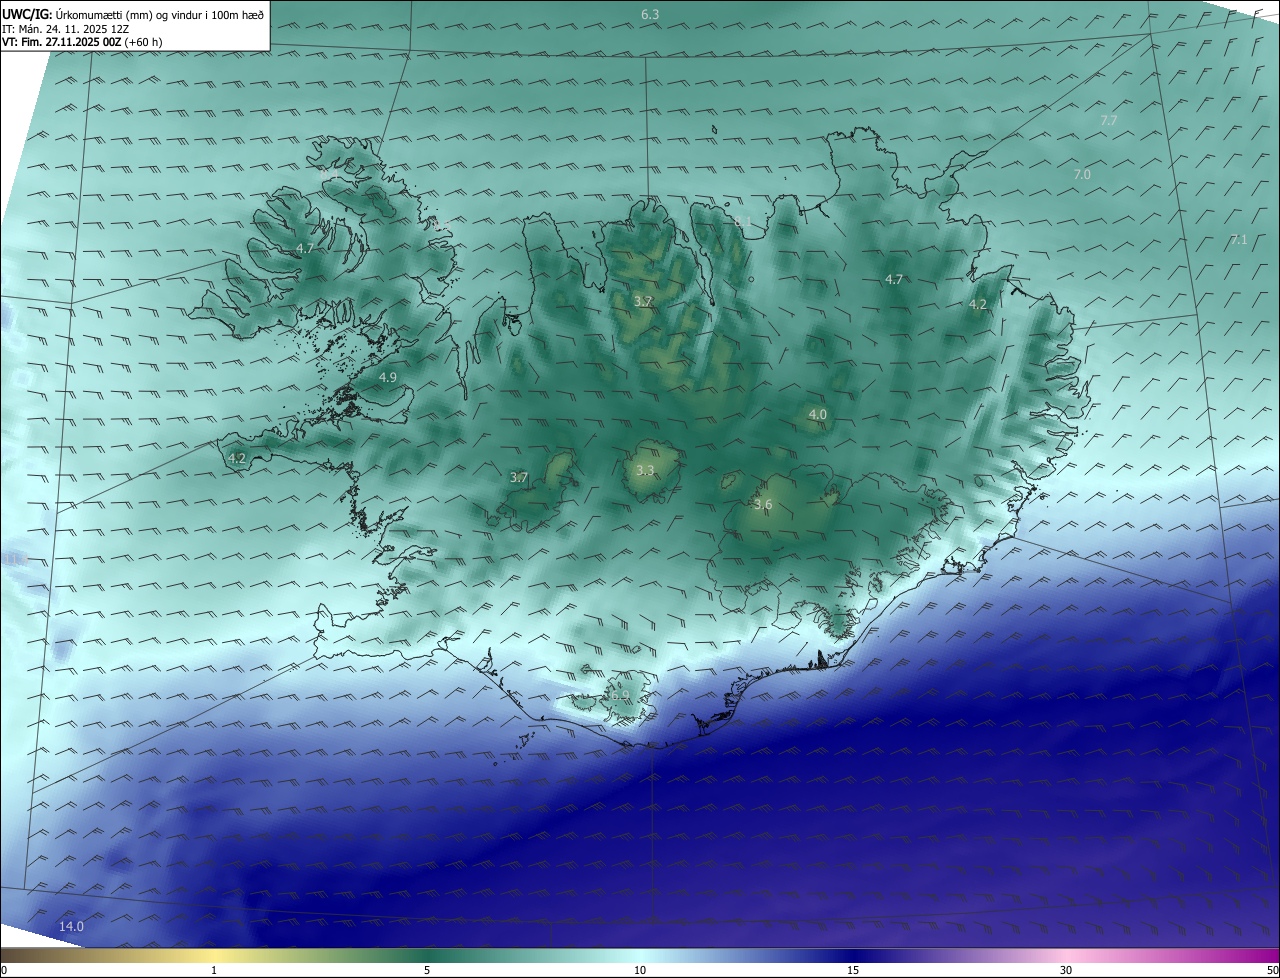Click the 3.3 value on Hofsjökull glacier
The image size is (1280, 978).
click(645, 470)
